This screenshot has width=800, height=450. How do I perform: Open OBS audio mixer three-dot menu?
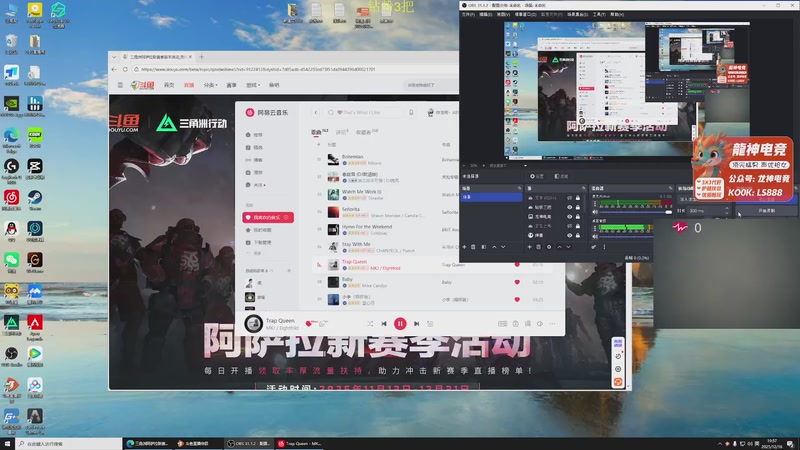(x=605, y=247)
